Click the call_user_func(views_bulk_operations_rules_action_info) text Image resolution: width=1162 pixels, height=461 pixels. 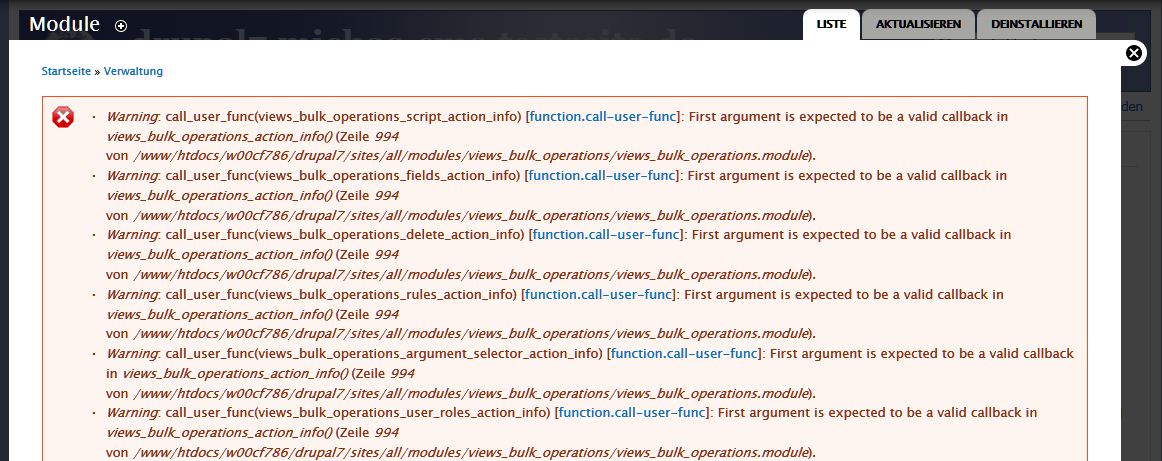coord(342,294)
